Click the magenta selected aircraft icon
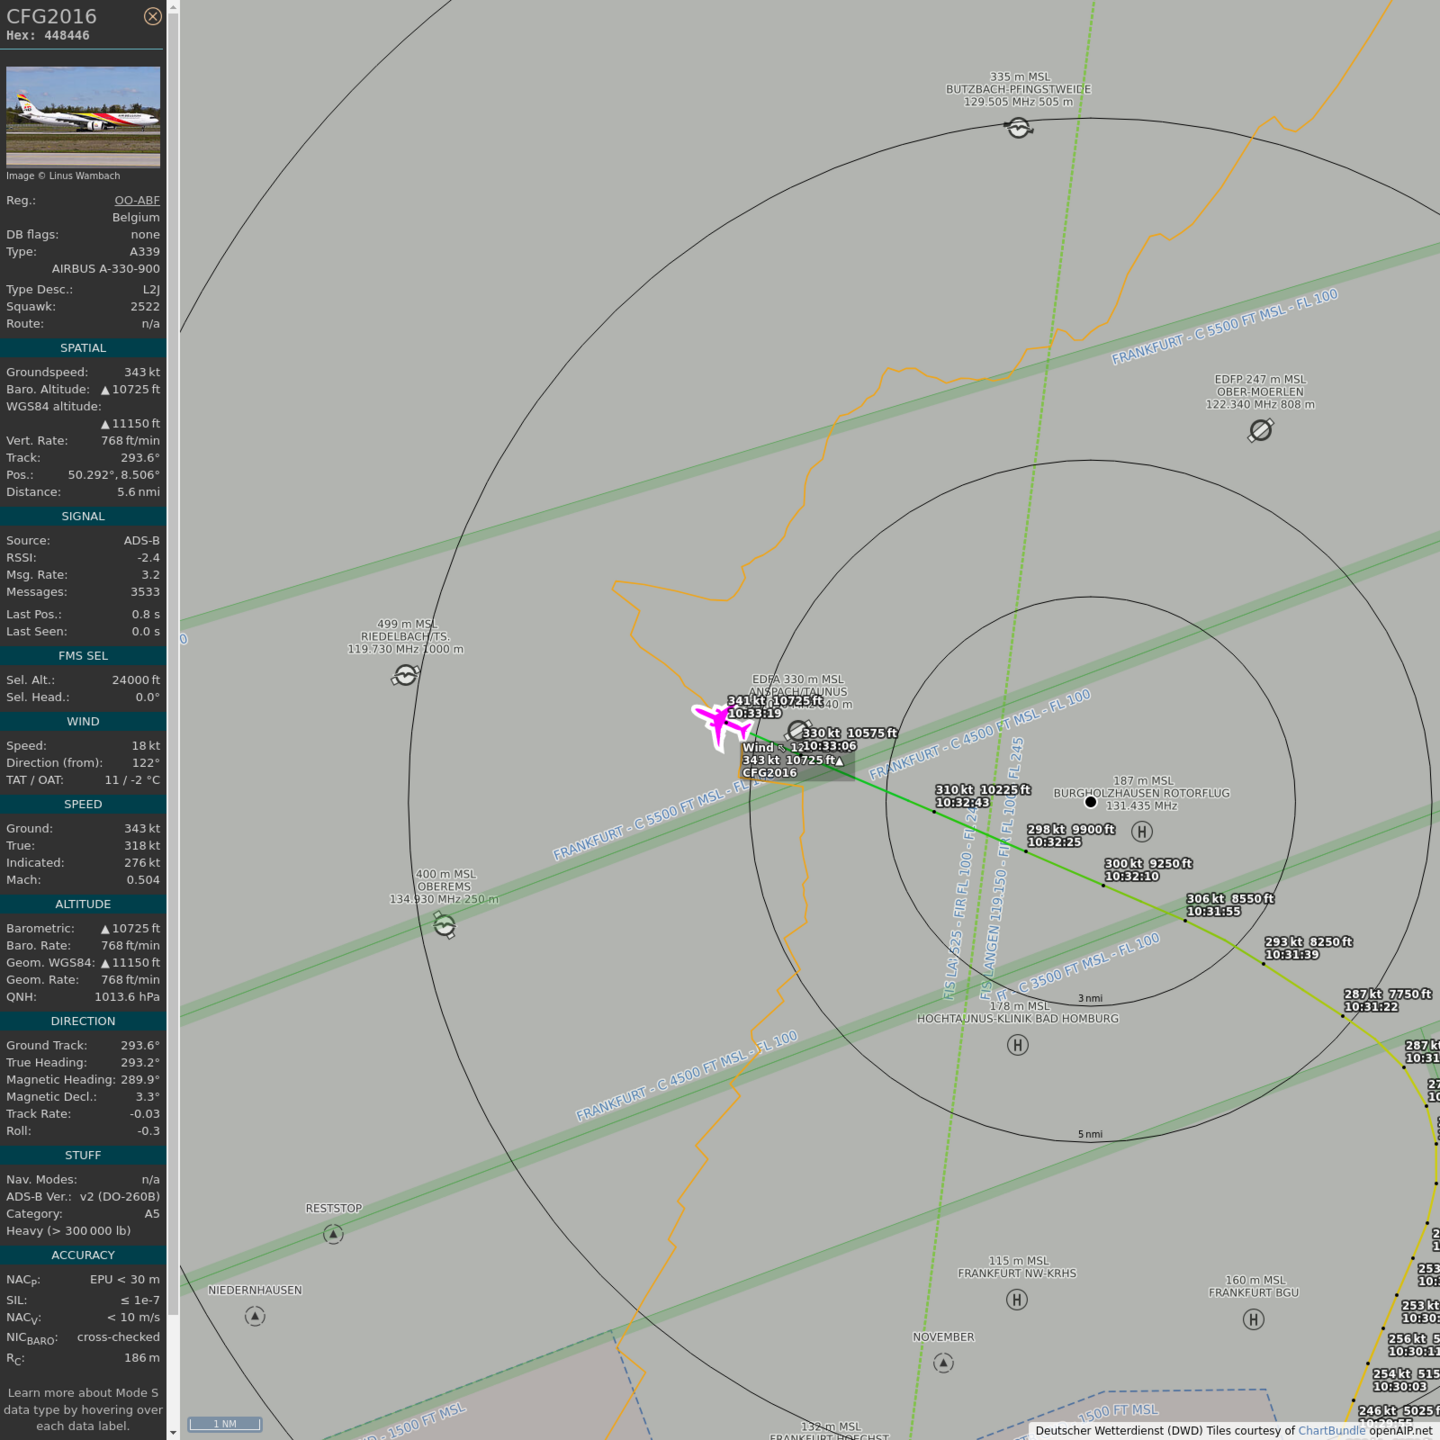Screen dimensions: 1440x1440 (x=721, y=722)
